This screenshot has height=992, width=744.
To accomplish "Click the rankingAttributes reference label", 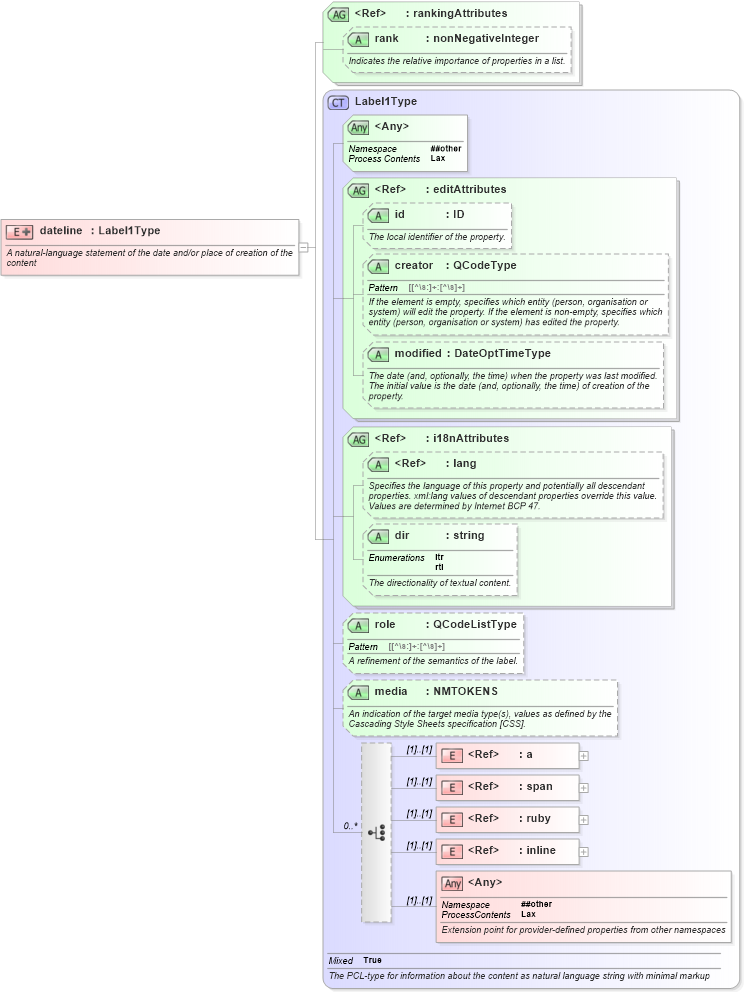I will coord(460,13).
